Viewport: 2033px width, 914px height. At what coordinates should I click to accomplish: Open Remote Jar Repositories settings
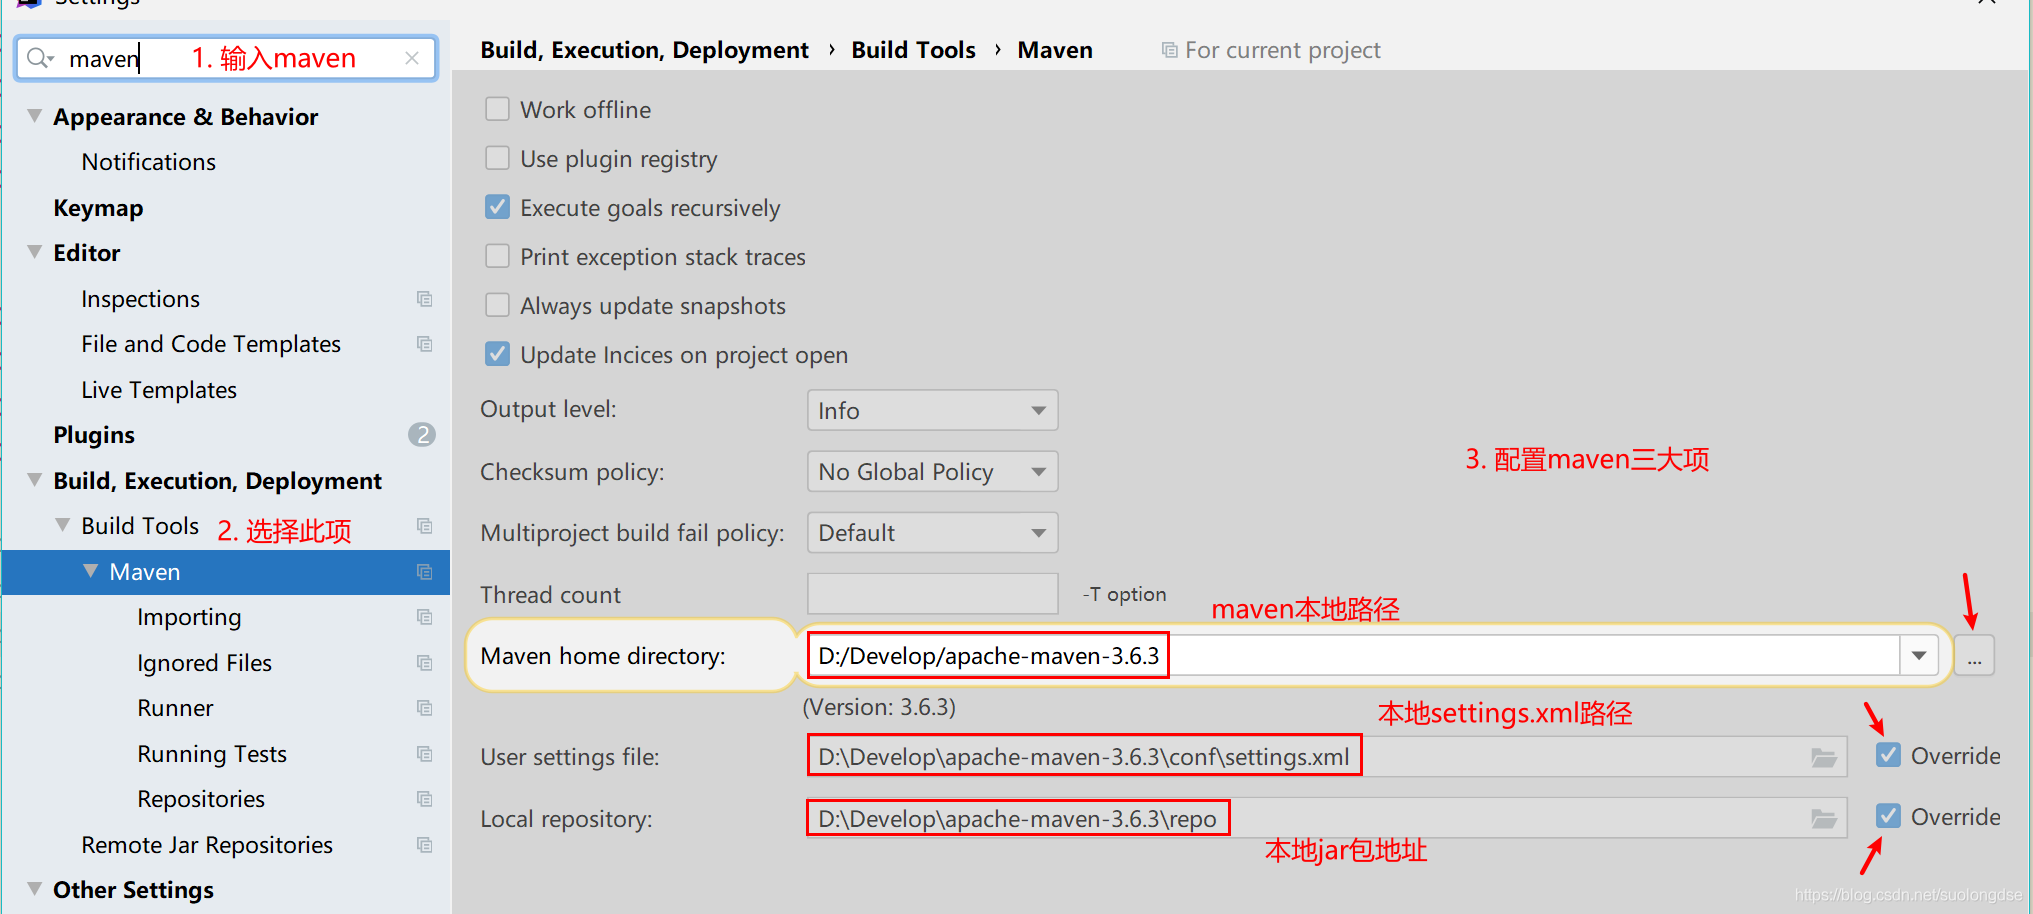pyautogui.click(x=207, y=845)
